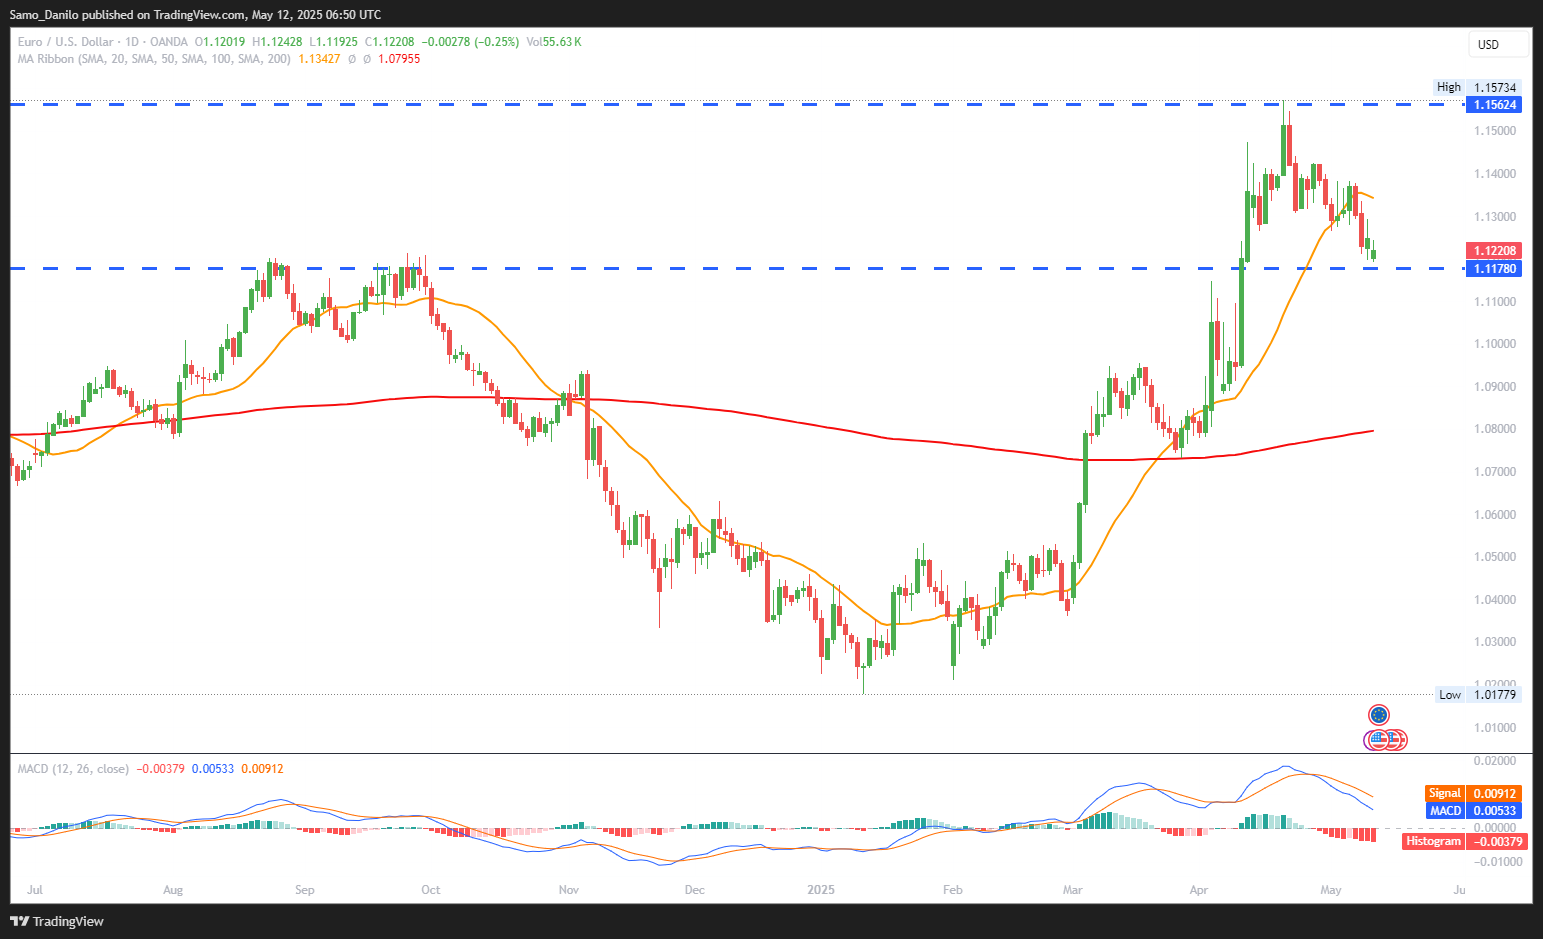Open the front US flag event marker
The height and width of the screenshot is (939, 1543).
click(1378, 740)
